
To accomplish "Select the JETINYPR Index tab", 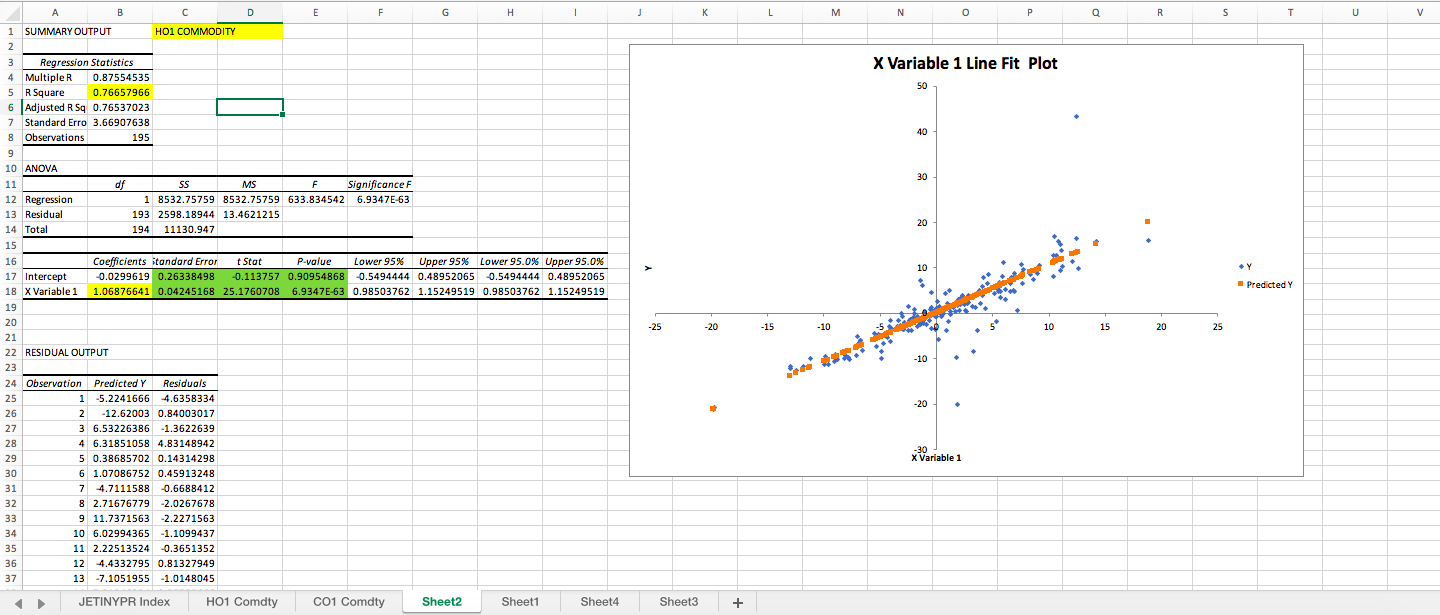I will click(x=123, y=601).
